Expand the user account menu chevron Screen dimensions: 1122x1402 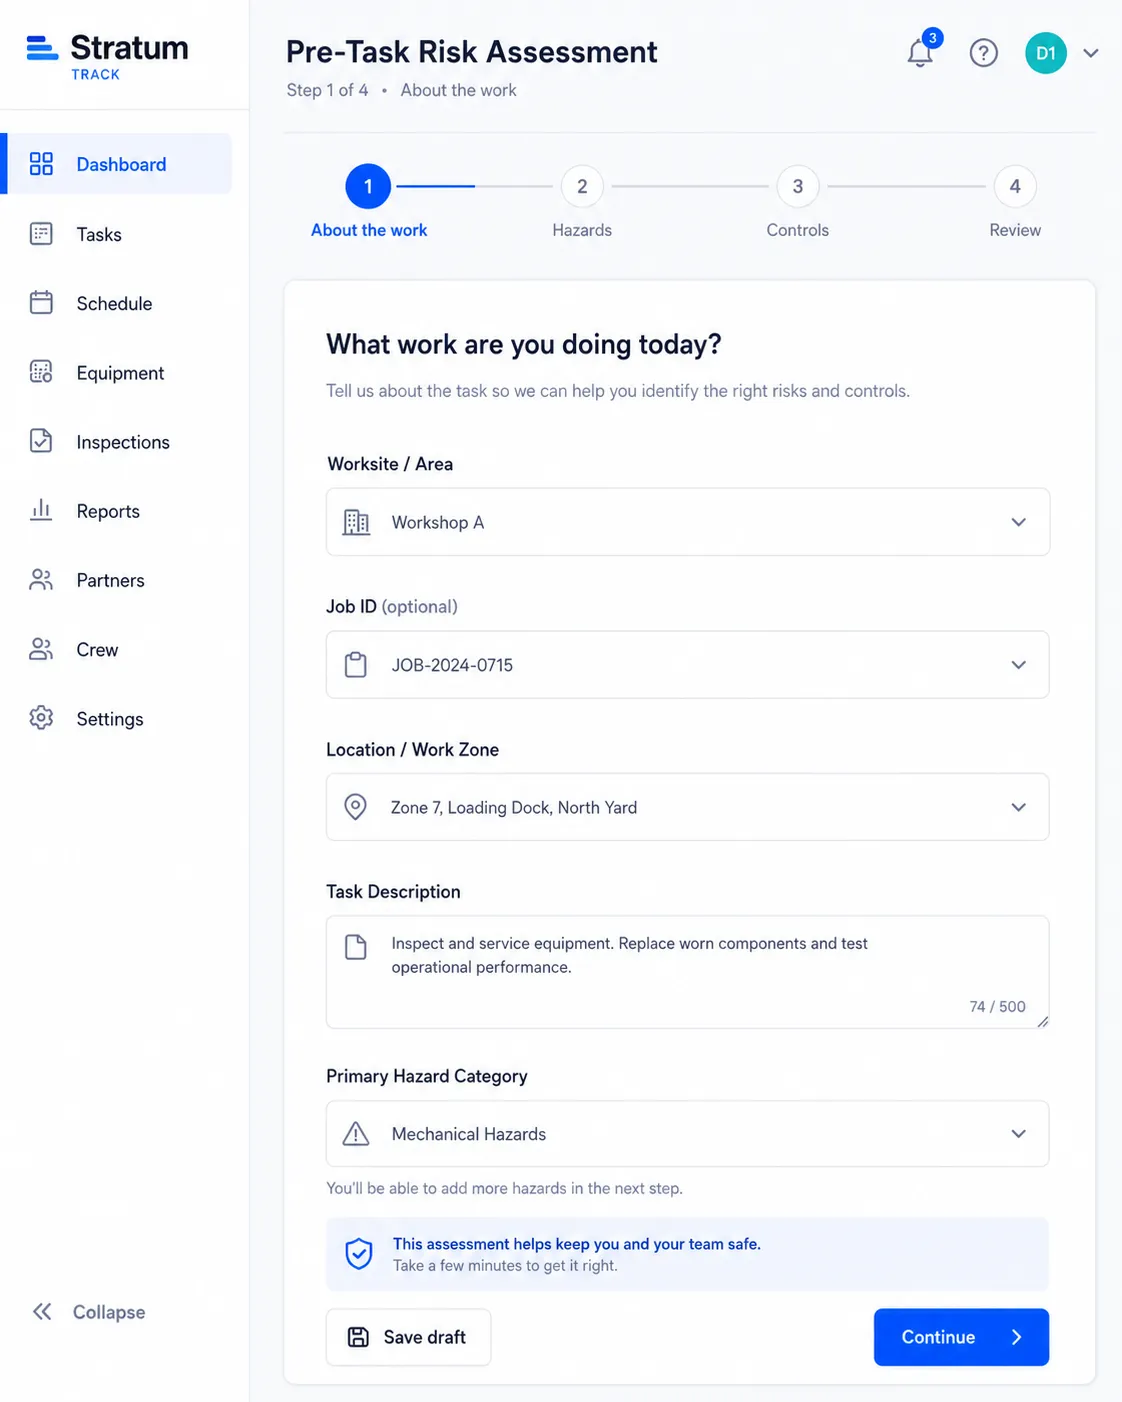pos(1091,53)
